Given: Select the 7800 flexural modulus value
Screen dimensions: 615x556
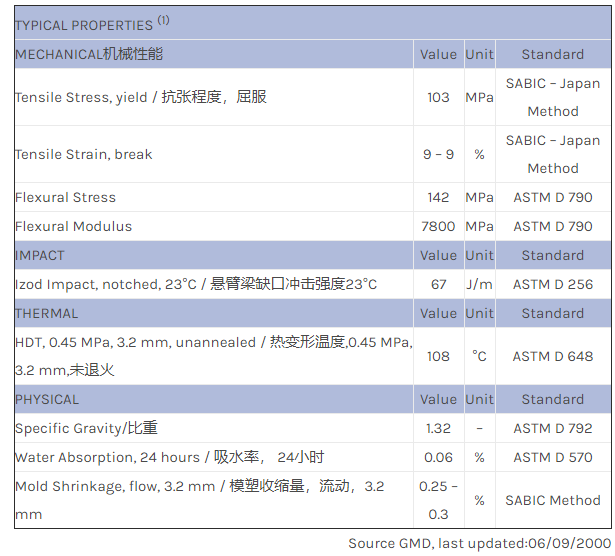Looking at the screenshot, I should (438, 226).
